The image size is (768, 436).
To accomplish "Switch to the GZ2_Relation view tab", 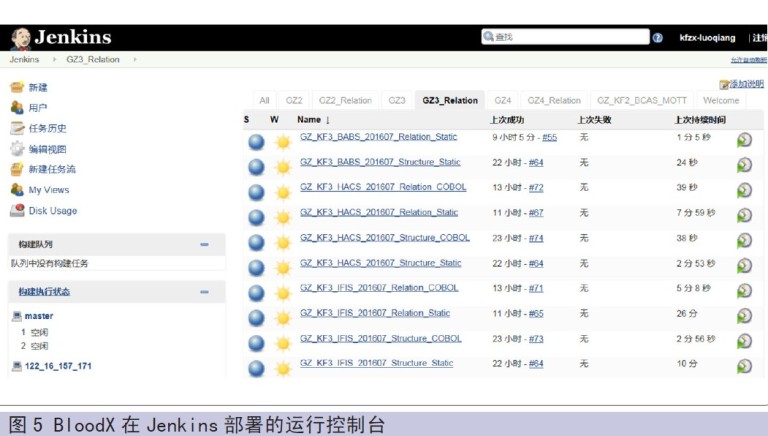I will [345, 100].
